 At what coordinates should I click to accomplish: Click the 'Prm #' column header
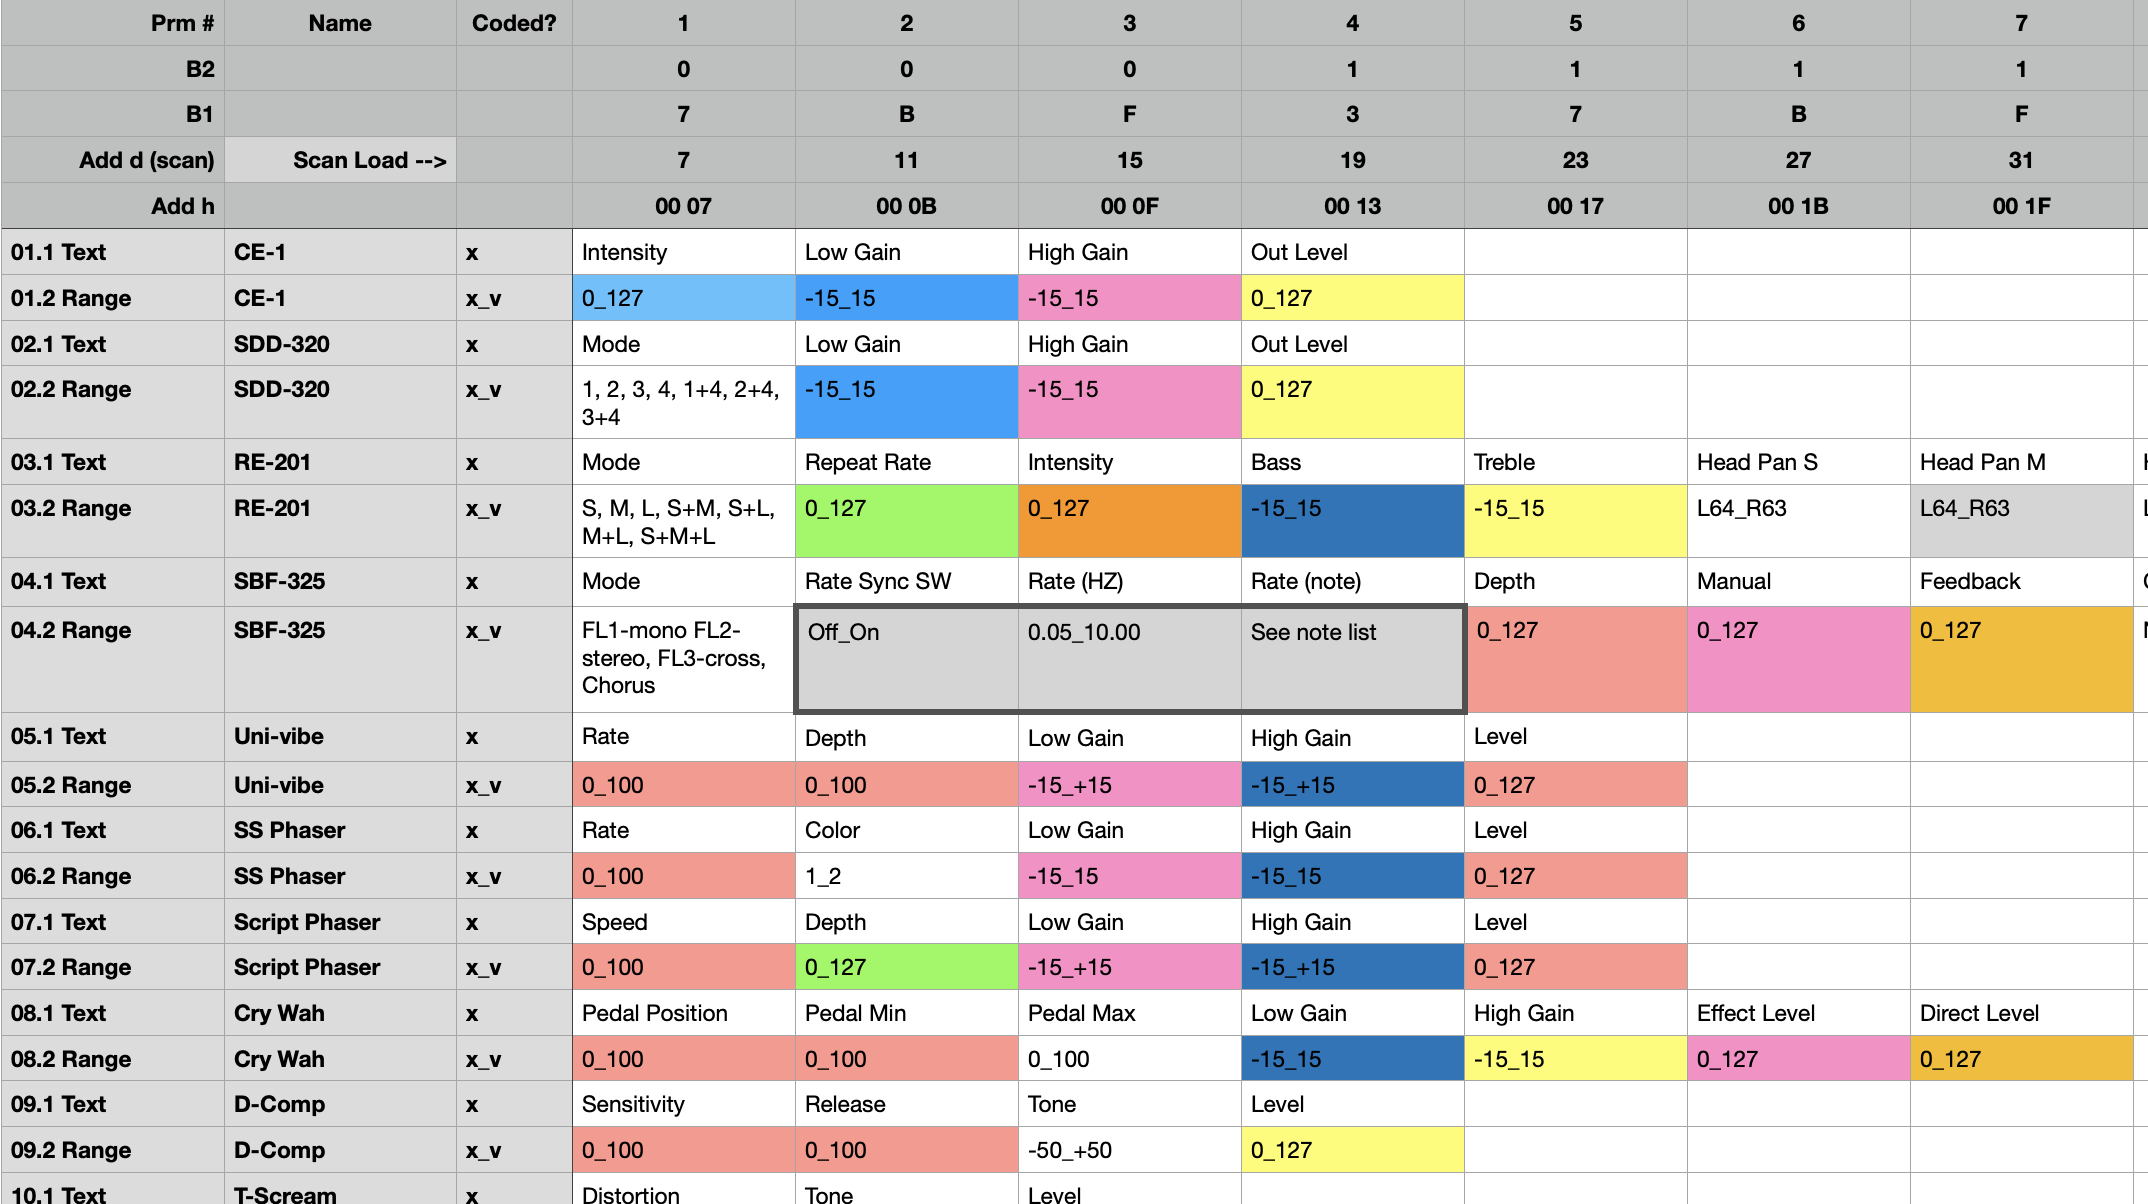pos(113,23)
